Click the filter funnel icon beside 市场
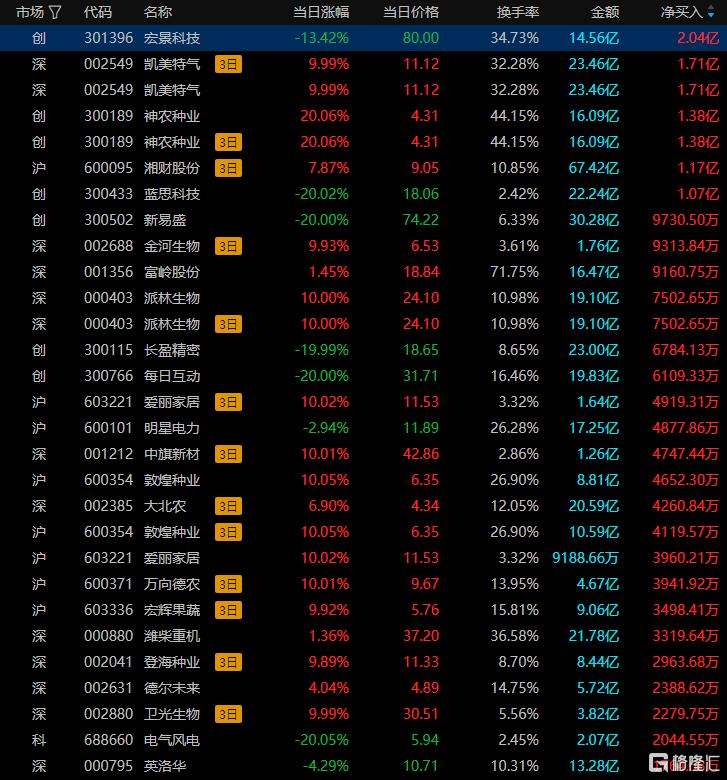727x780 pixels. click(55, 12)
